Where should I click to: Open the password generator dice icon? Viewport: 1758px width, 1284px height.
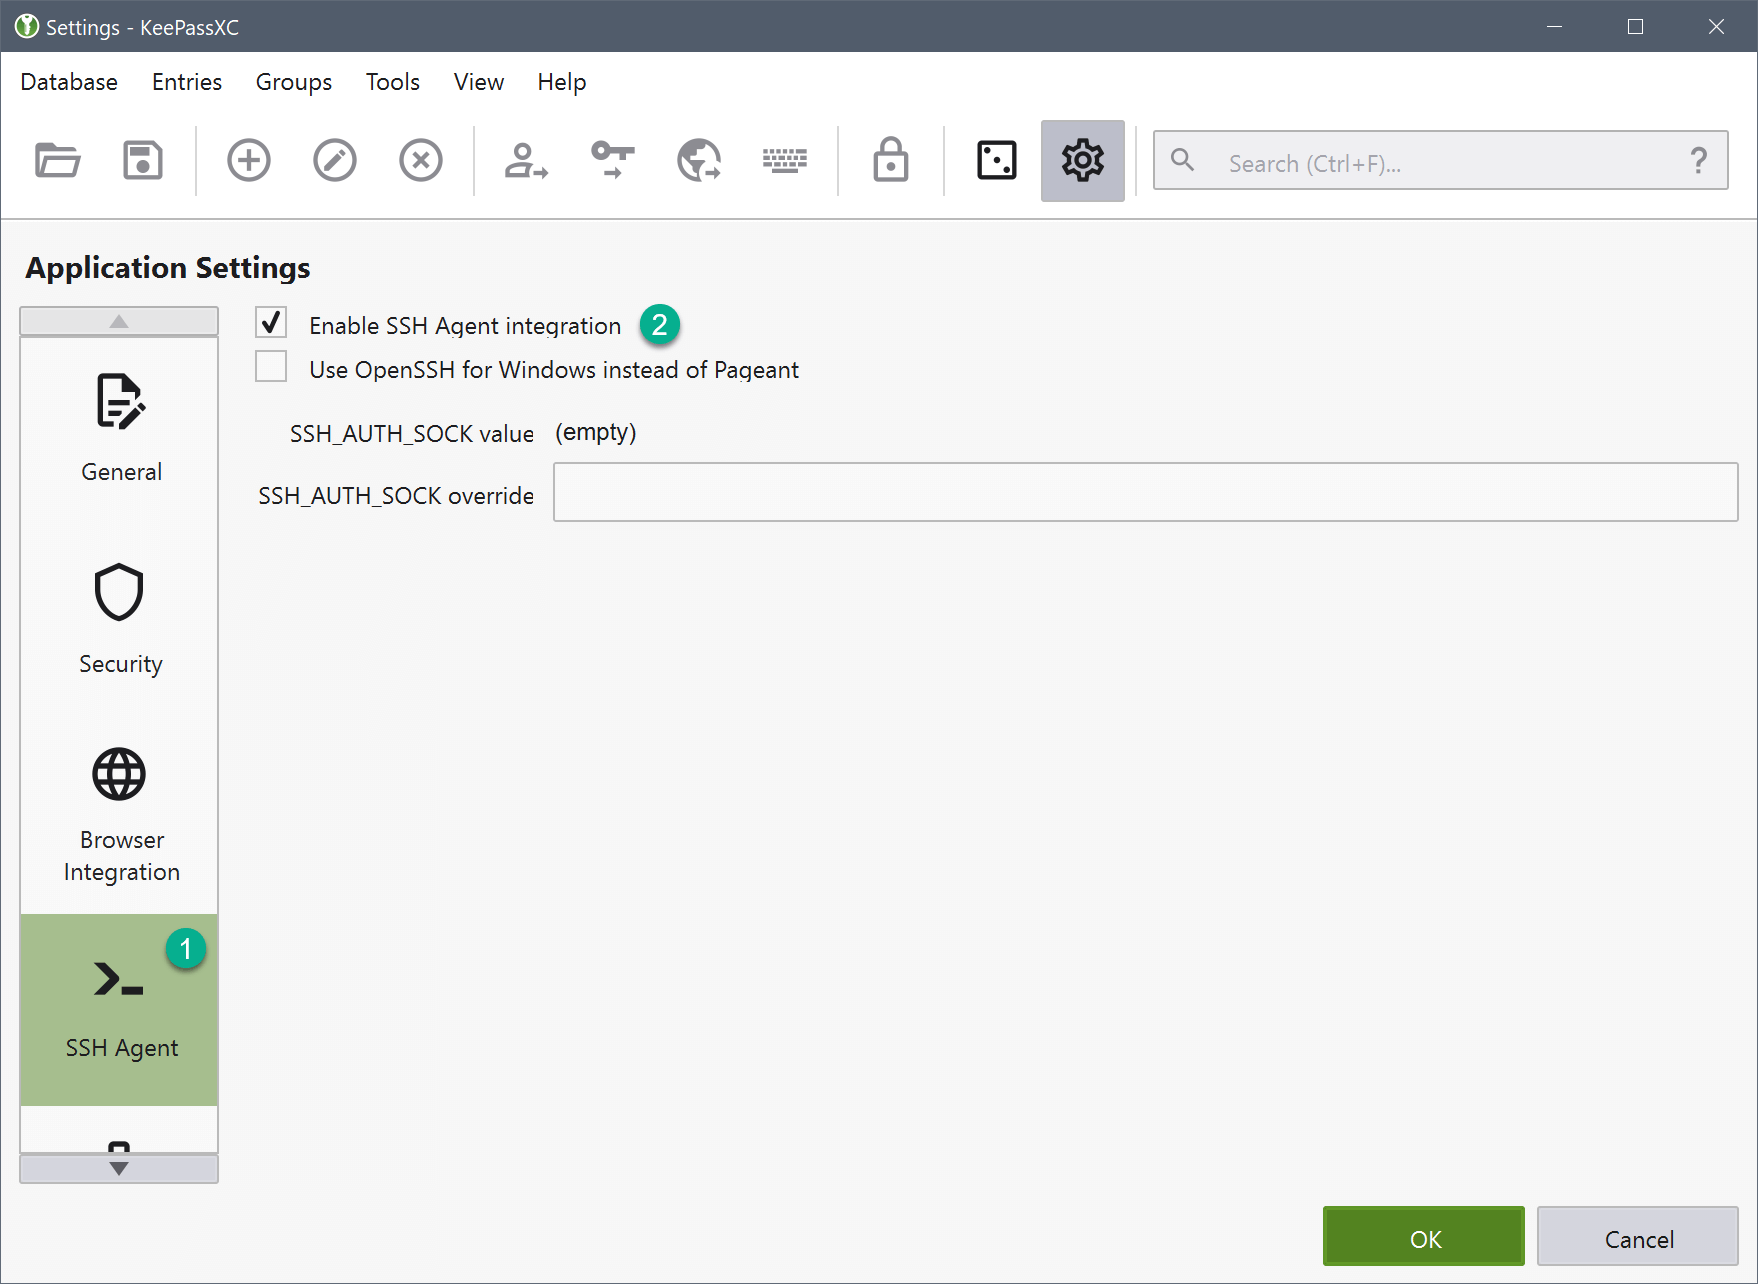tap(997, 160)
